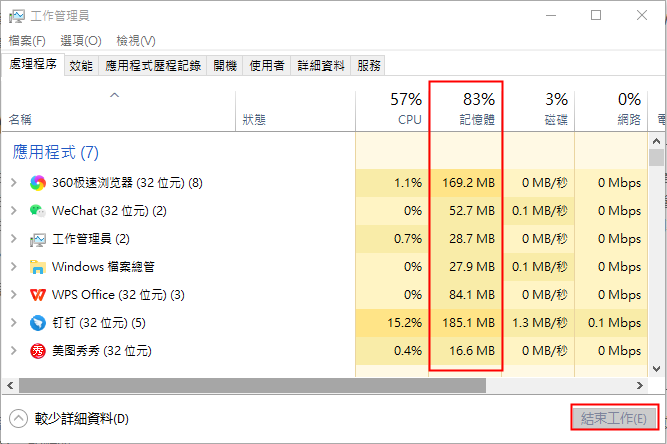667x444 pixels.
Task: Select the 處理程序 tab
Action: click(33, 64)
